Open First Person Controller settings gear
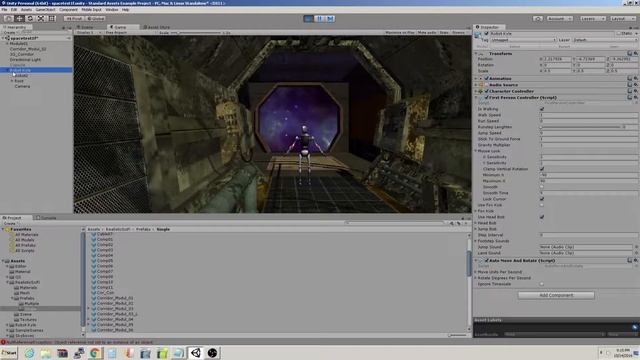Screen dimensions: 640x360 (x=636, y=98)
